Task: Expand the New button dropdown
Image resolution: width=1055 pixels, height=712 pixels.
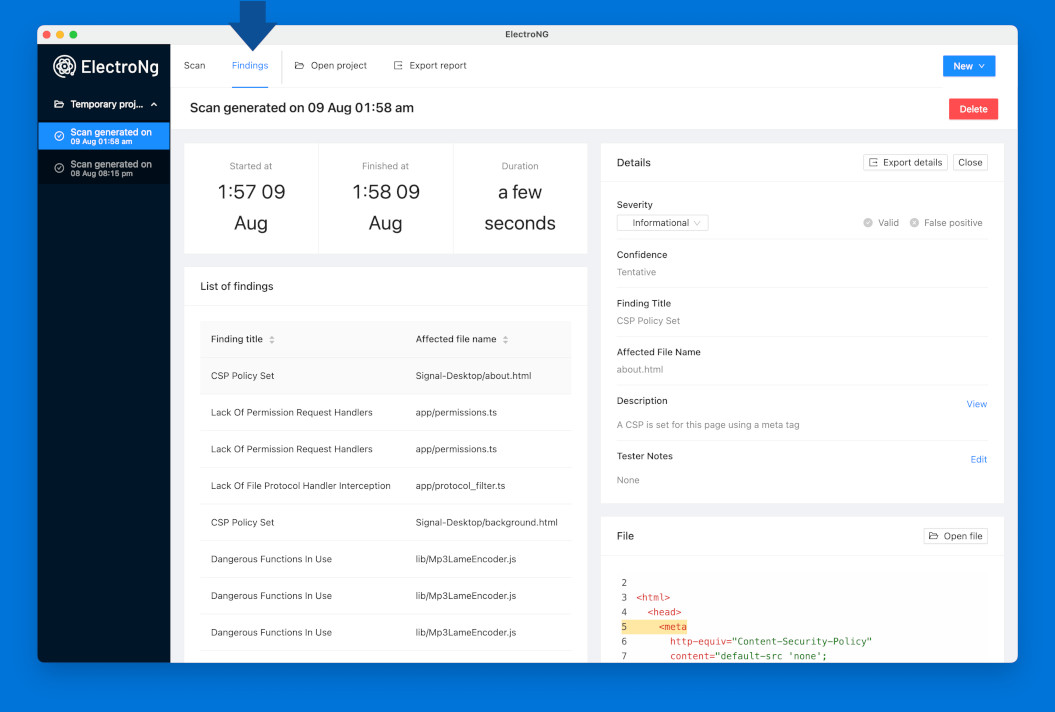Action: pyautogui.click(x=969, y=66)
